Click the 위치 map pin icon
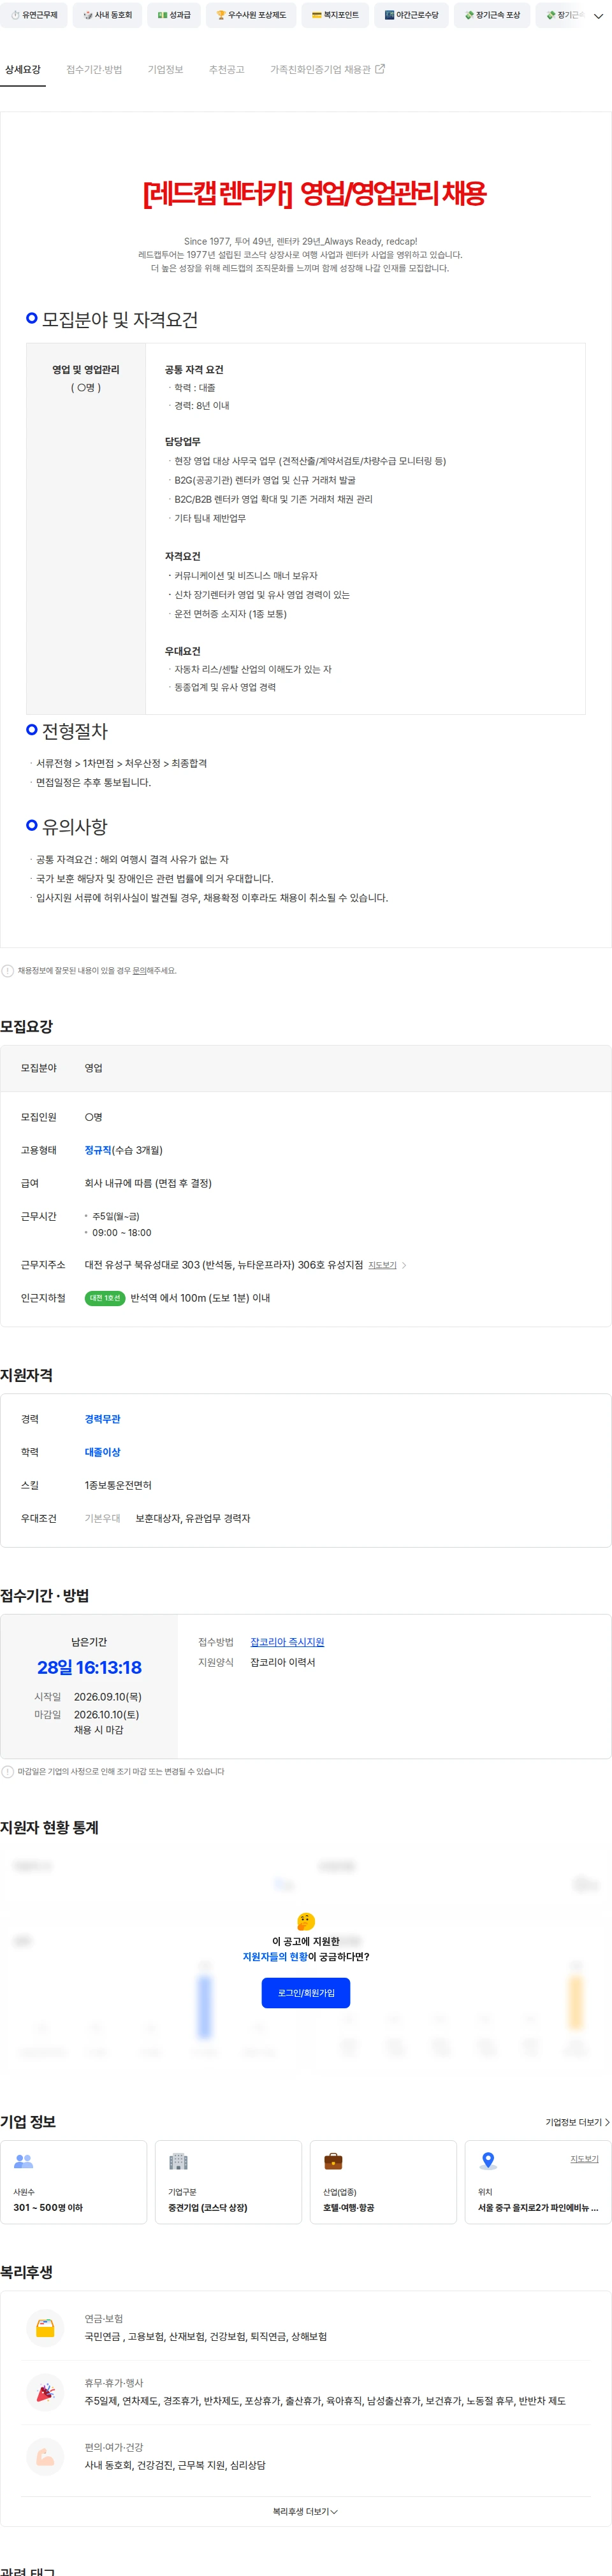The image size is (612, 2576). pyautogui.click(x=488, y=2161)
